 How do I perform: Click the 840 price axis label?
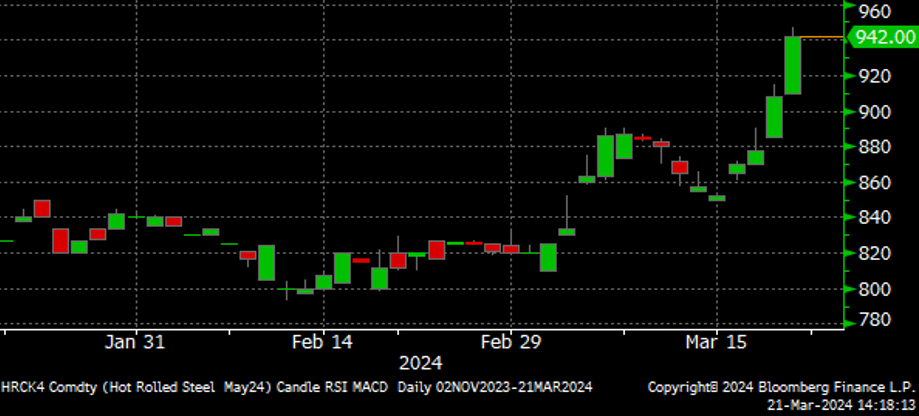click(874, 218)
